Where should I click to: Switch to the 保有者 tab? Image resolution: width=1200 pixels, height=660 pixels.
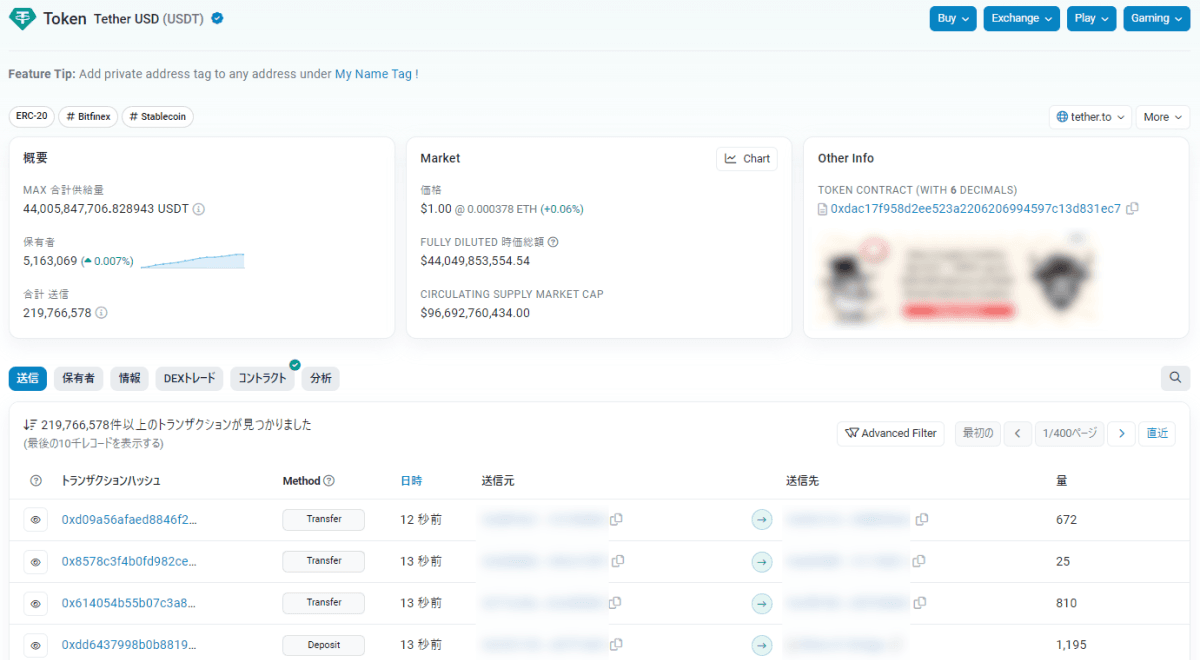pyautogui.click(x=78, y=378)
